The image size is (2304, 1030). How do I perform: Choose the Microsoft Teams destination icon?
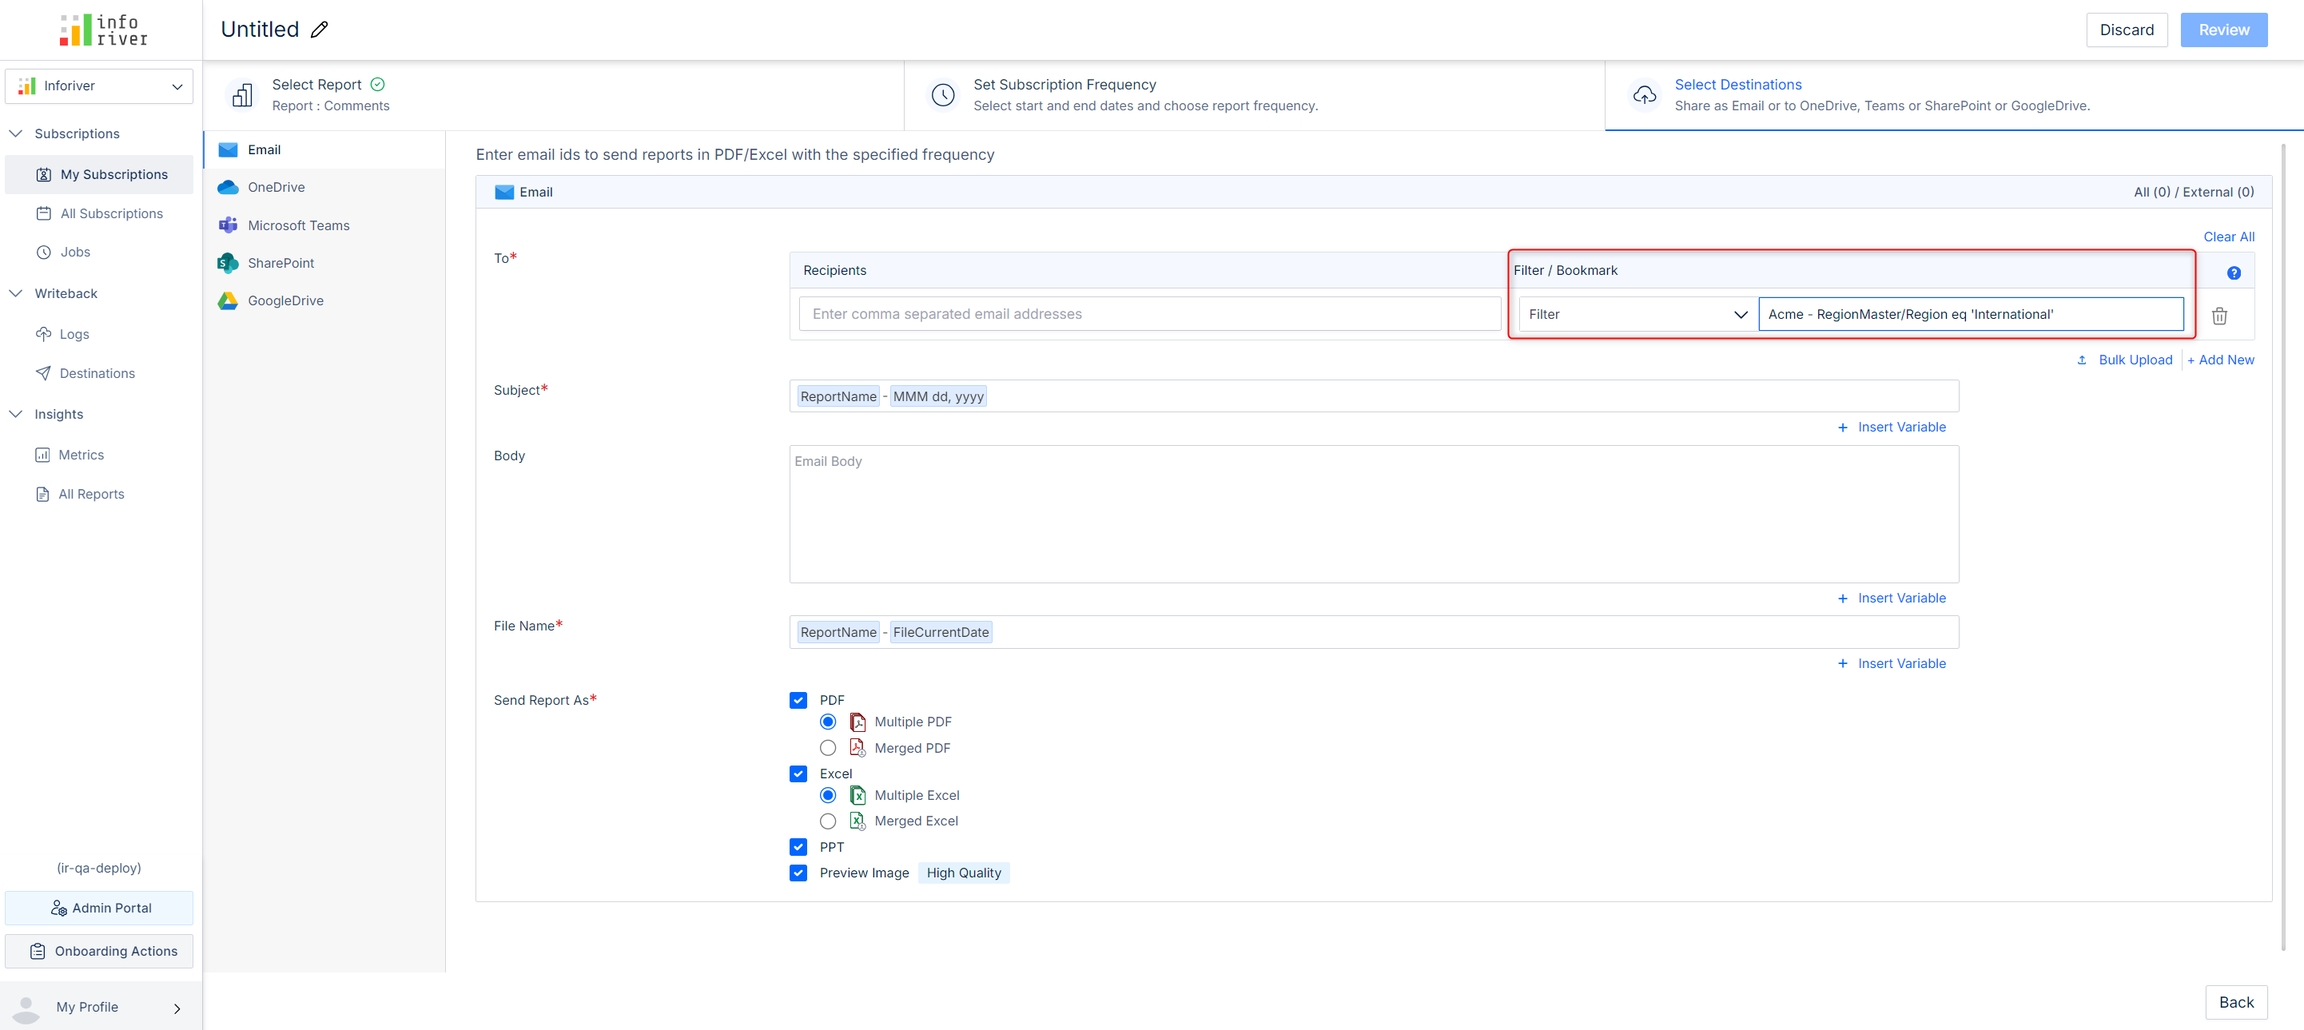pyautogui.click(x=228, y=225)
